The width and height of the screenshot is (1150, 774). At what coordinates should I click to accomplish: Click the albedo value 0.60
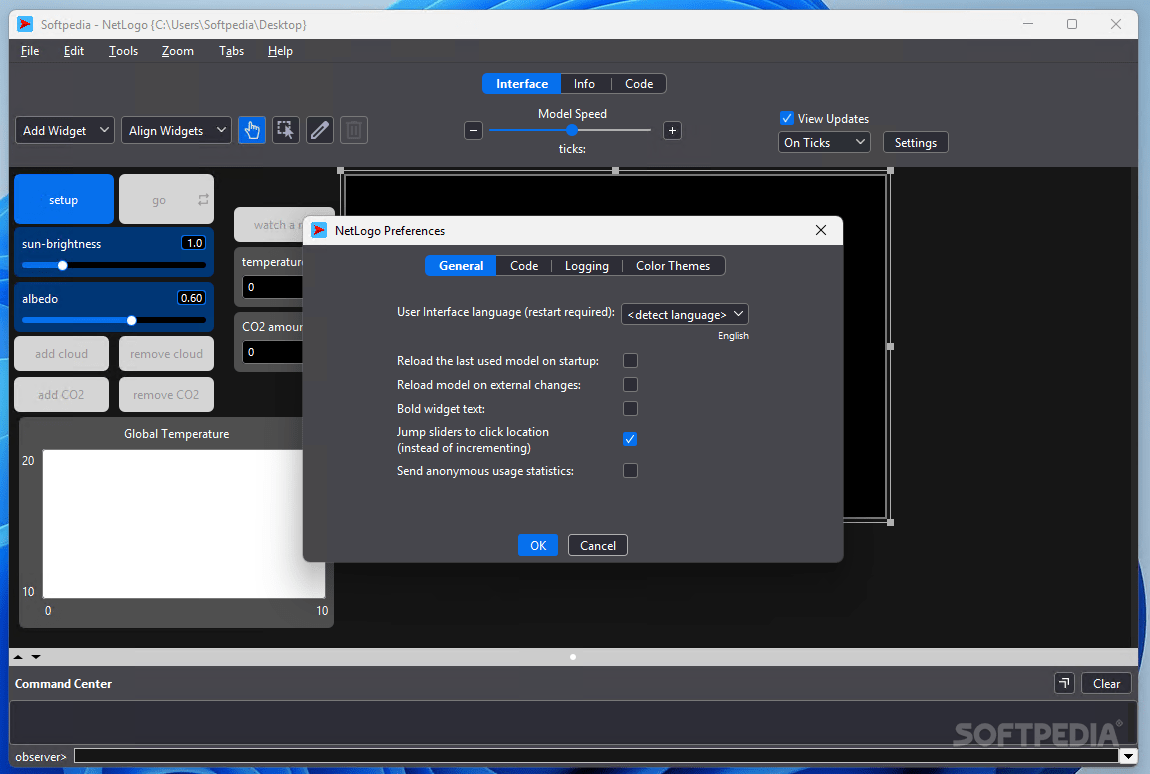coord(191,298)
